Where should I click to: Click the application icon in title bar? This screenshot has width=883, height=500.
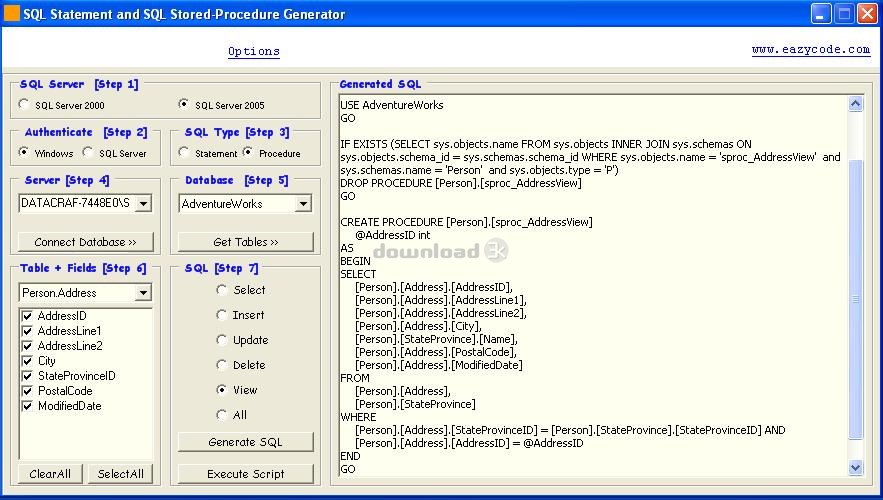[x=13, y=14]
